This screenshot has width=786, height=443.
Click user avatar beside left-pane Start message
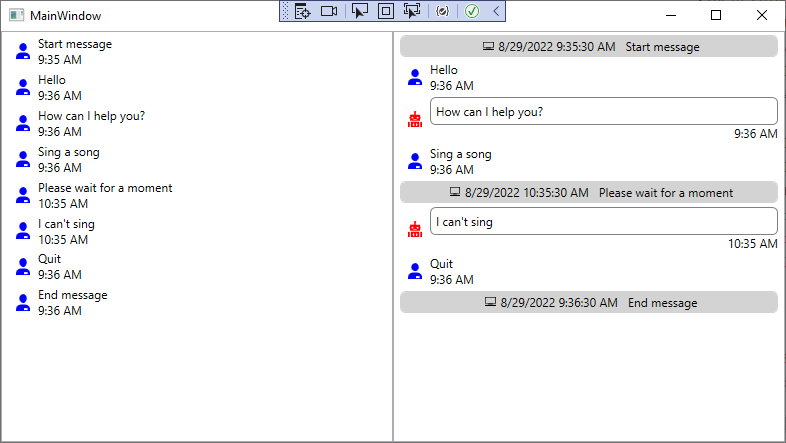coord(23,51)
